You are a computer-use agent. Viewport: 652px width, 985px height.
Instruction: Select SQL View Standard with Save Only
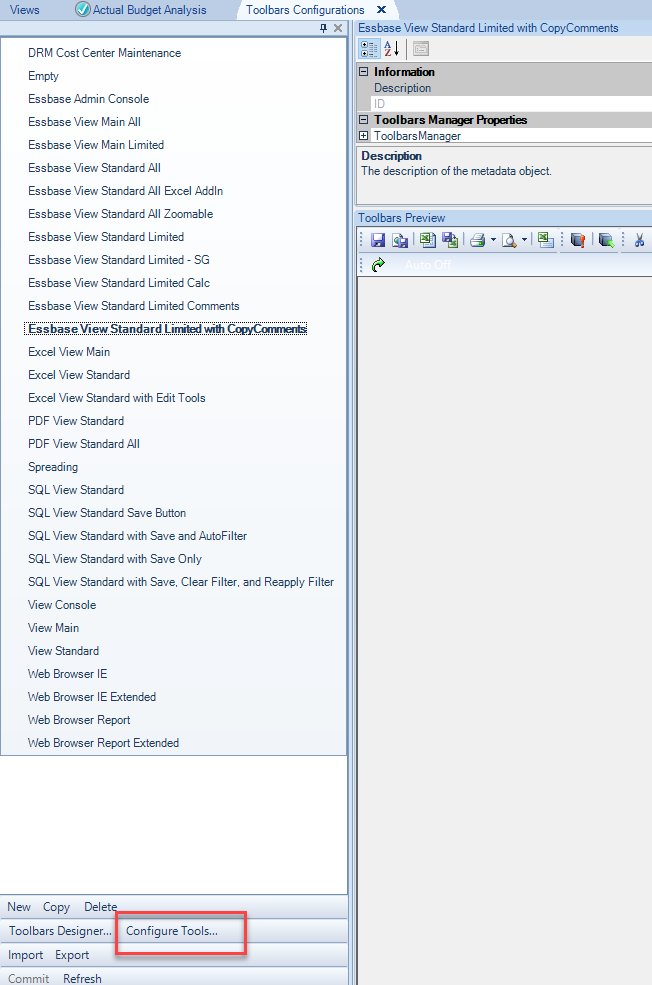(x=115, y=559)
